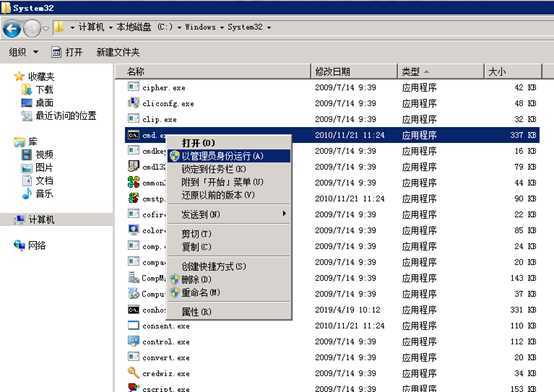Choose 打开(O) in the context menu

pos(229,143)
